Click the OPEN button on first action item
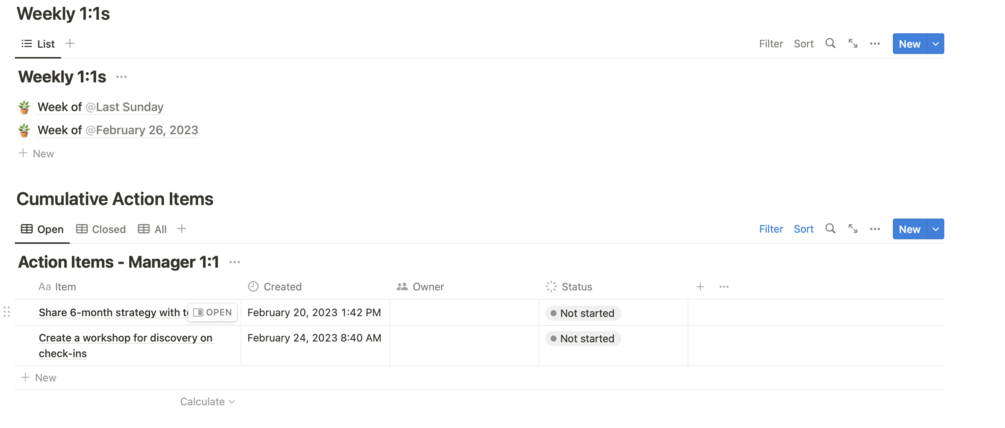The height and width of the screenshot is (428, 1005). pos(212,313)
